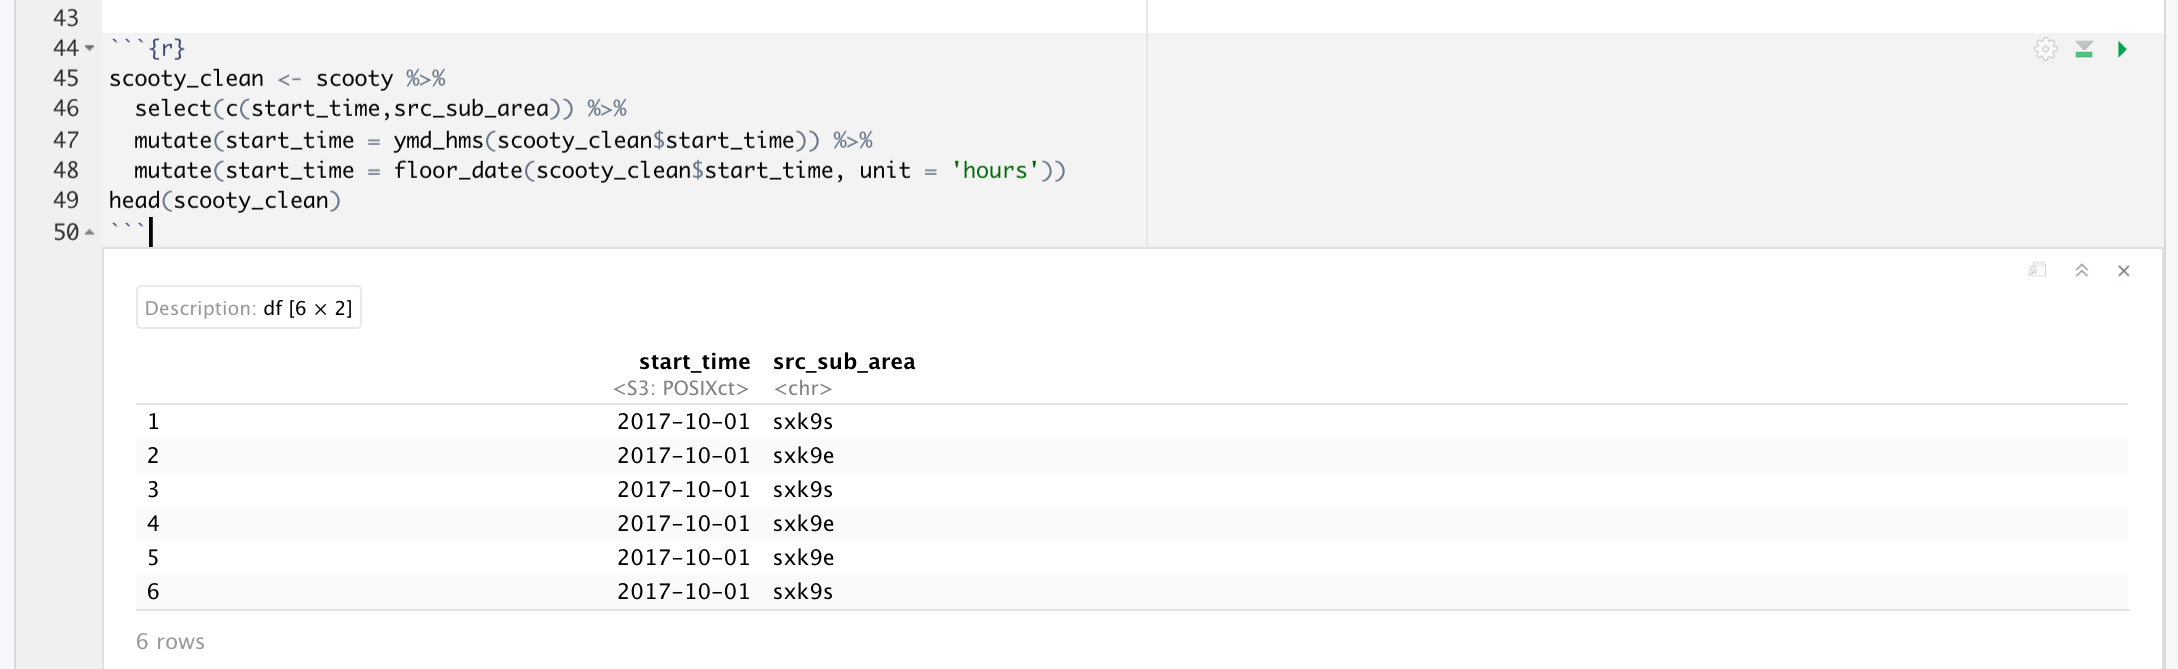2178x669 pixels.
Task: Click line number 47 in the gutter
Action: click(x=64, y=140)
